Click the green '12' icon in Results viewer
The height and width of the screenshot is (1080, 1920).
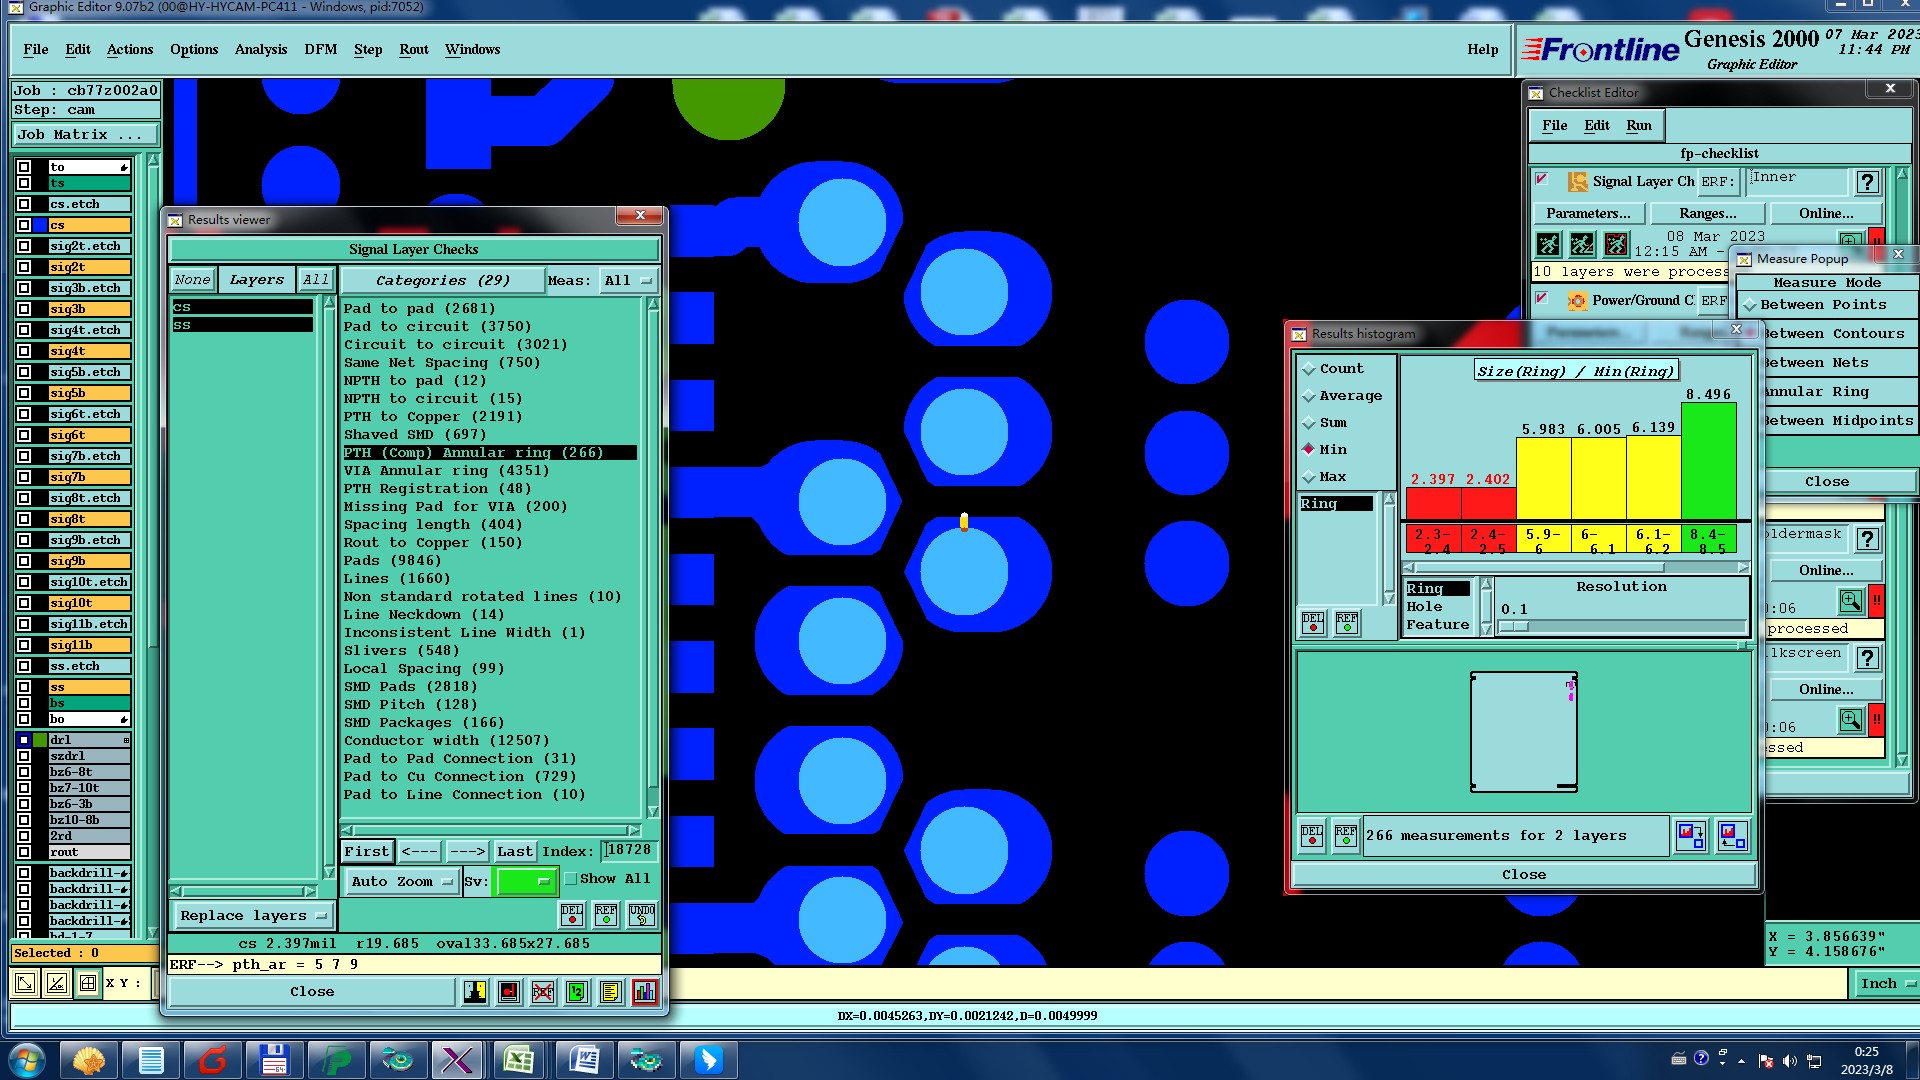coord(577,992)
